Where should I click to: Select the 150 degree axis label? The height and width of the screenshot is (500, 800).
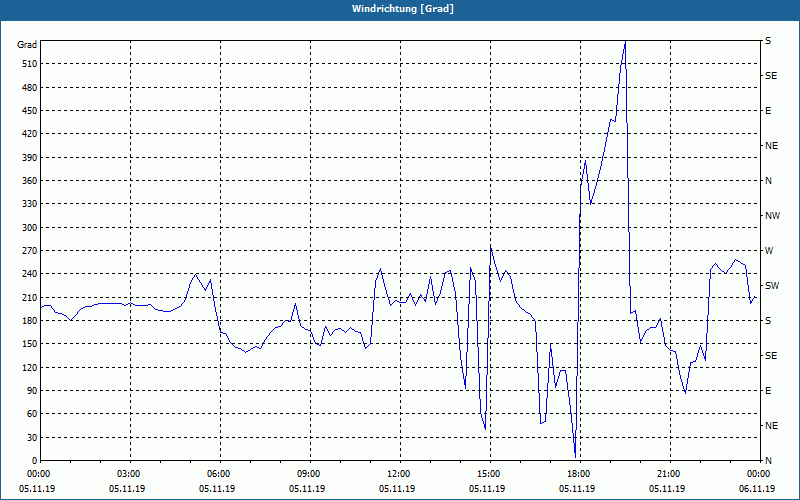(x=30, y=344)
